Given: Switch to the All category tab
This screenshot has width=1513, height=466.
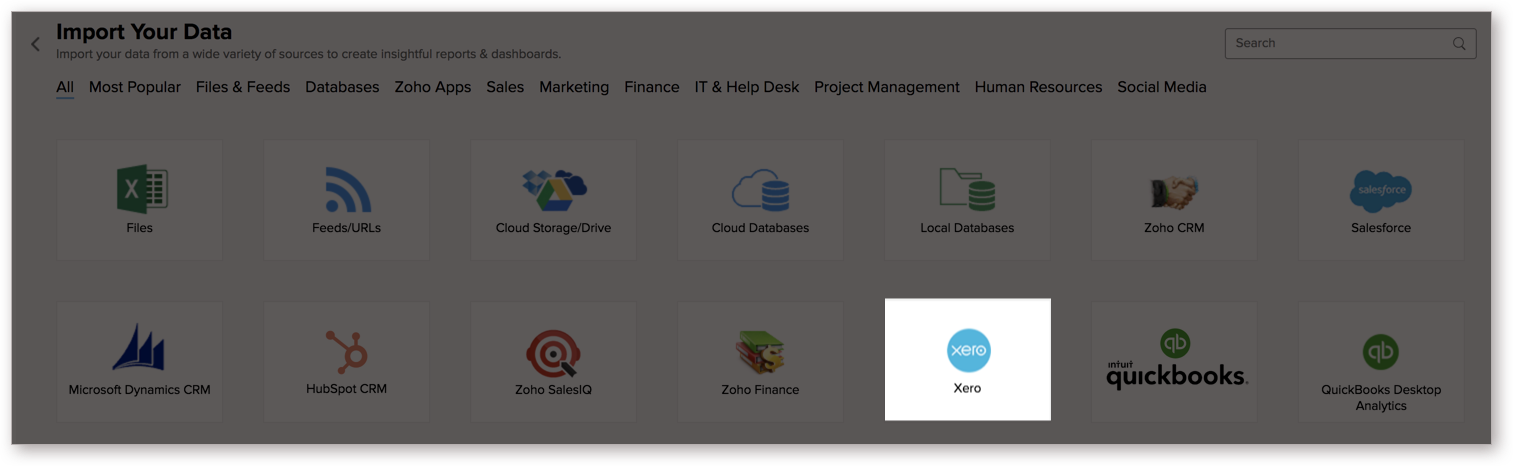Looking at the screenshot, I should [65, 87].
